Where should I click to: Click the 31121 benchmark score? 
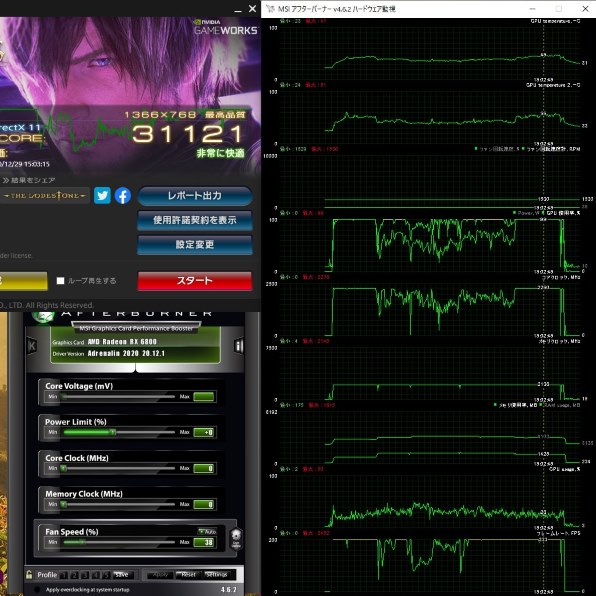[x=188, y=134]
